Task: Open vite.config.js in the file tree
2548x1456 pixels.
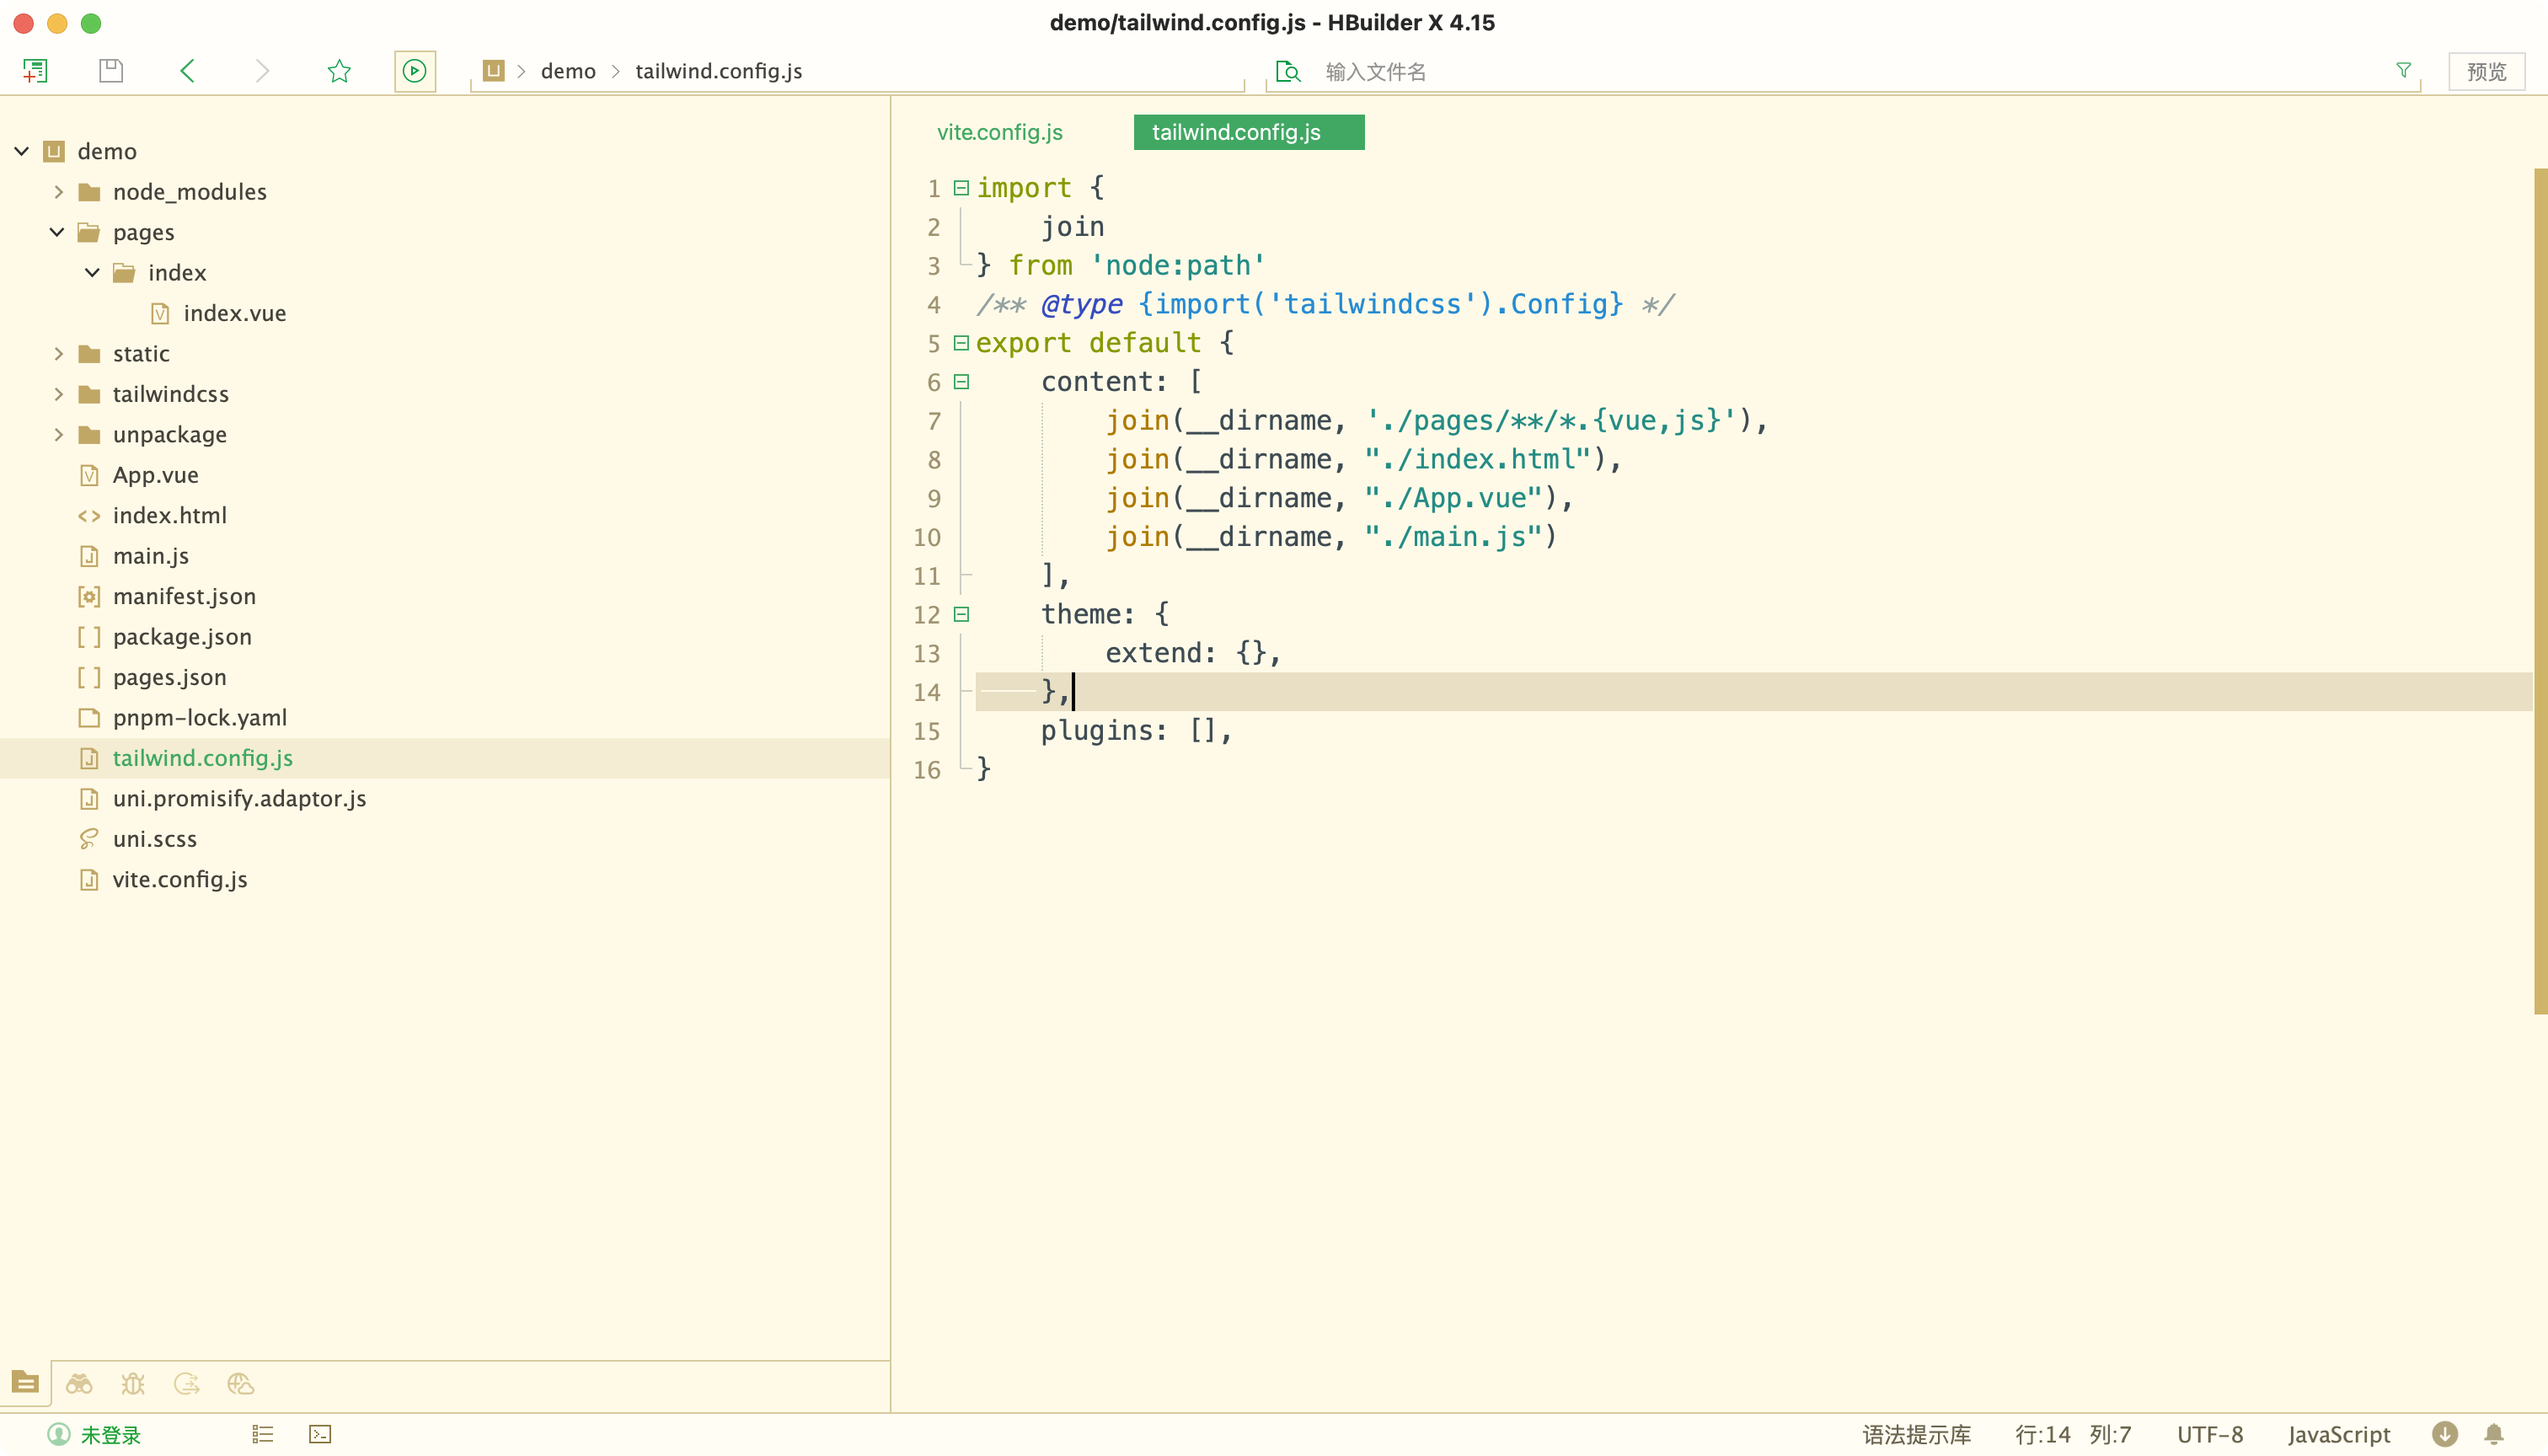Action: pos(180,879)
